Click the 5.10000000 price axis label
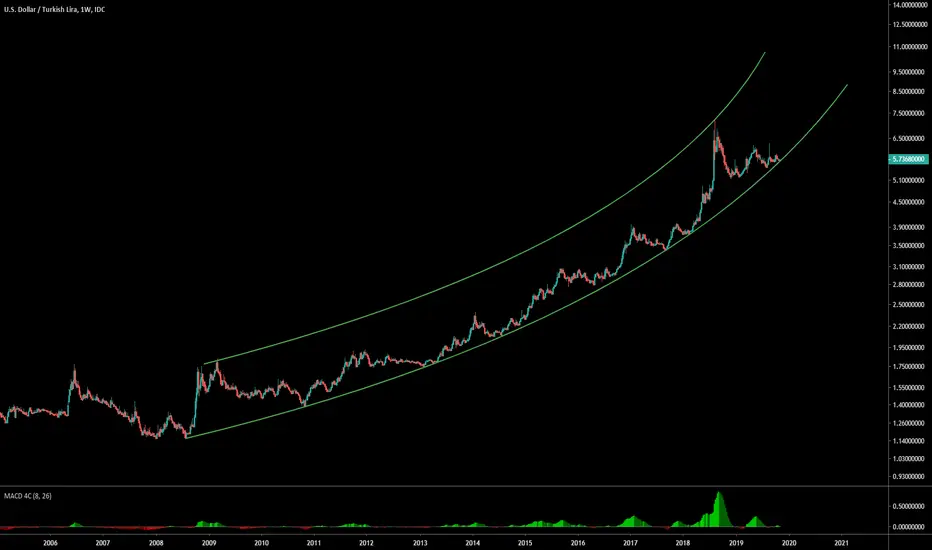This screenshot has width=932, height=550. pos(909,180)
